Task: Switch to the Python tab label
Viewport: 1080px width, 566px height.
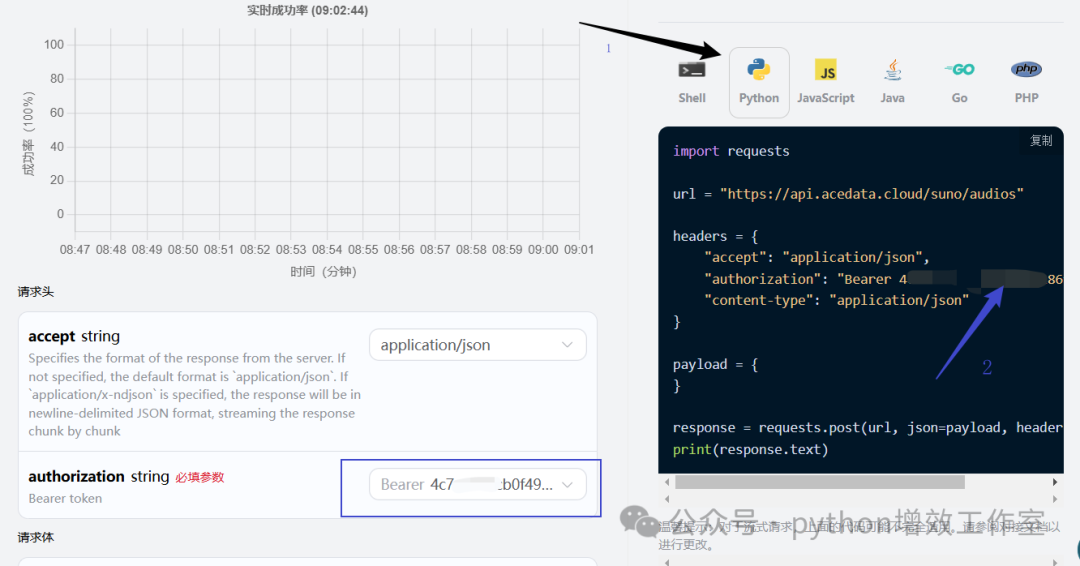Action: [759, 98]
